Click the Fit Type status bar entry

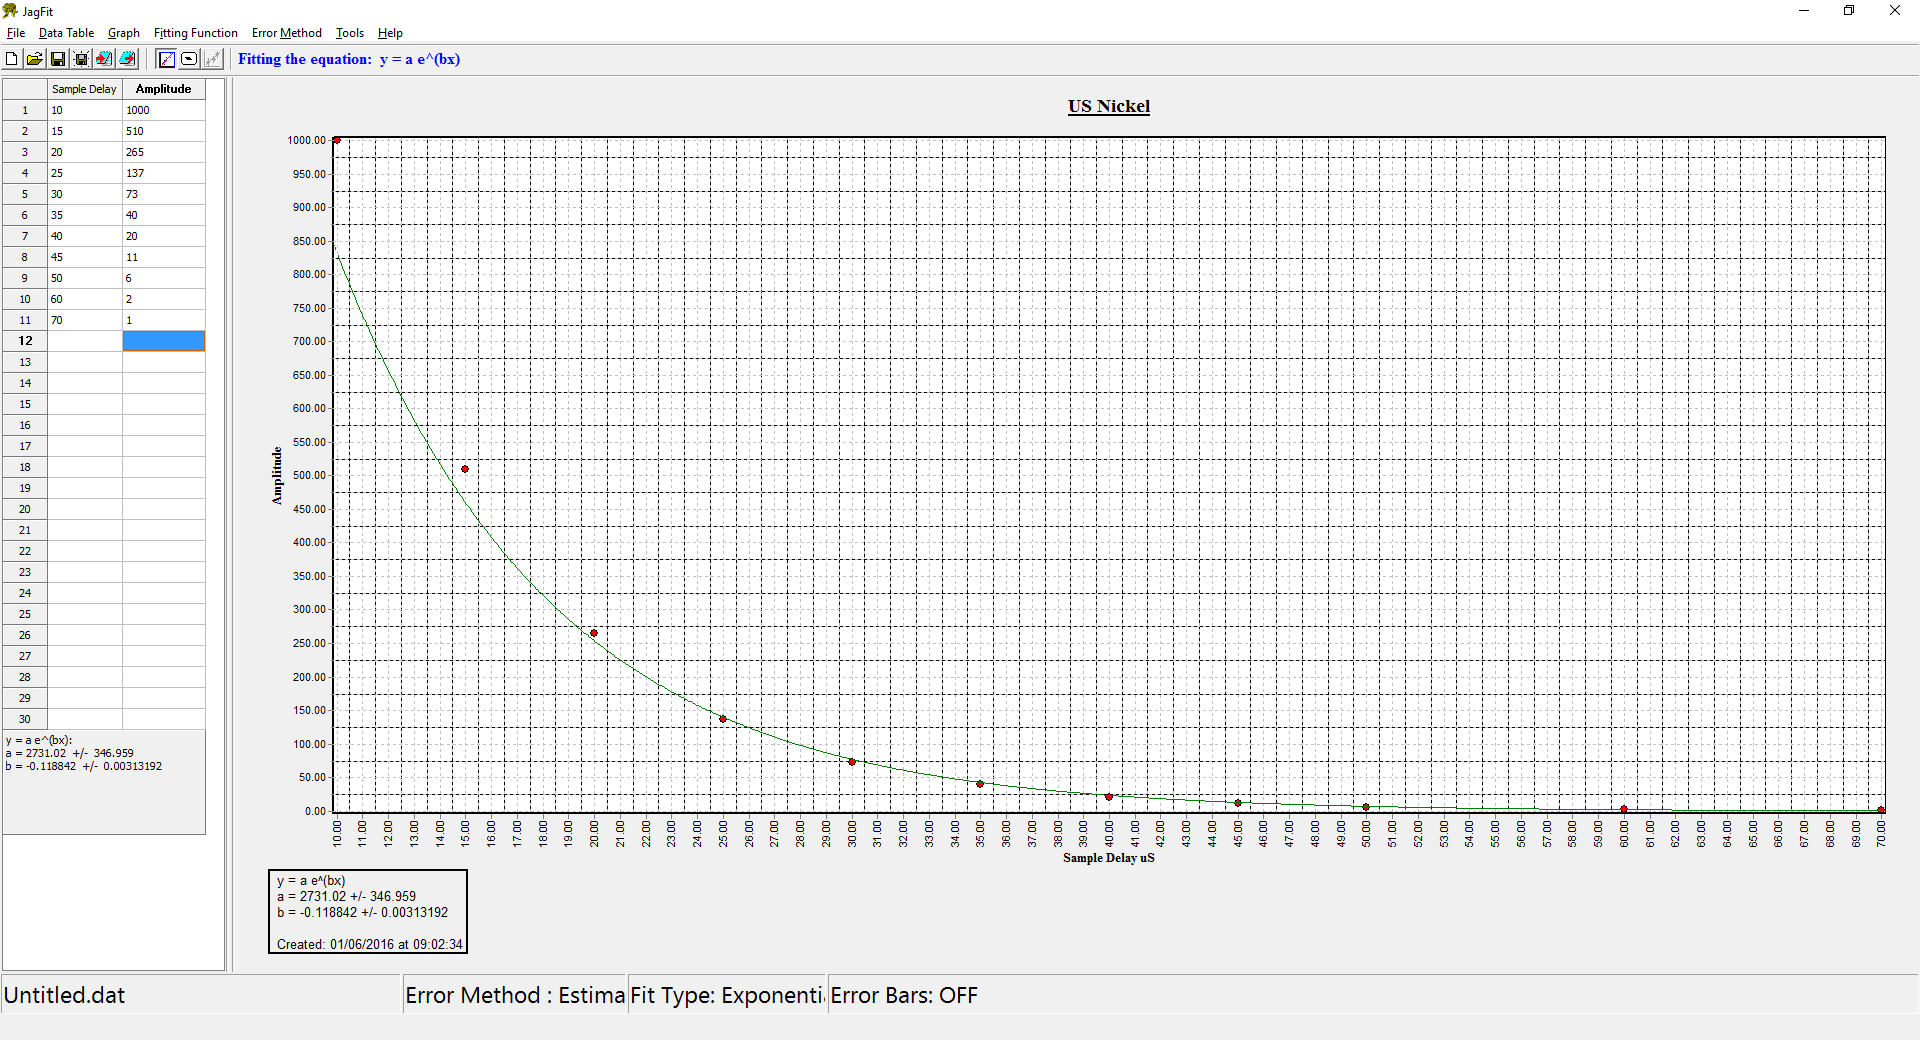[x=727, y=995]
